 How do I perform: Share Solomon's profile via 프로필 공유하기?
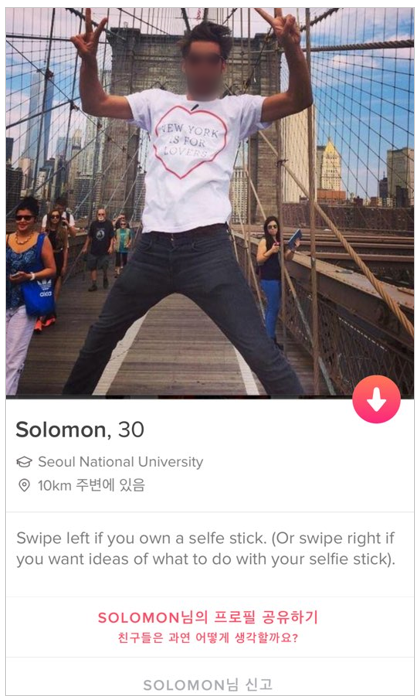208,617
